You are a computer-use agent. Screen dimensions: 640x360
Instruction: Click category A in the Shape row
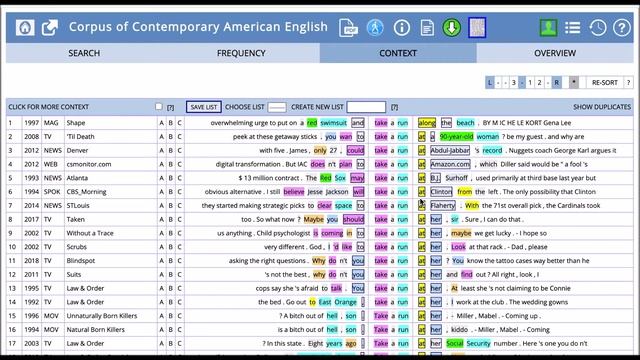click(x=162, y=123)
